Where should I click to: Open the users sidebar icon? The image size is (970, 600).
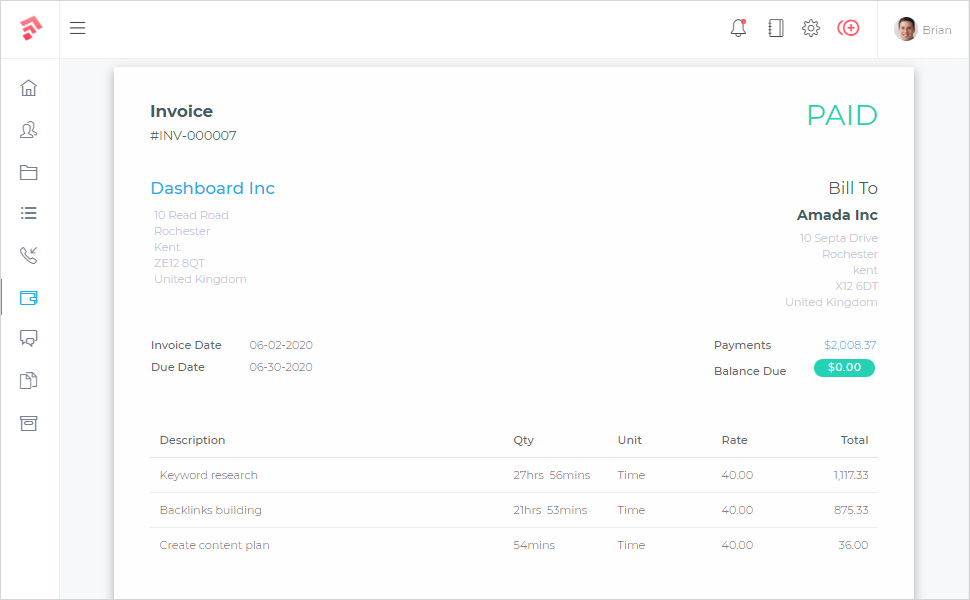(29, 130)
